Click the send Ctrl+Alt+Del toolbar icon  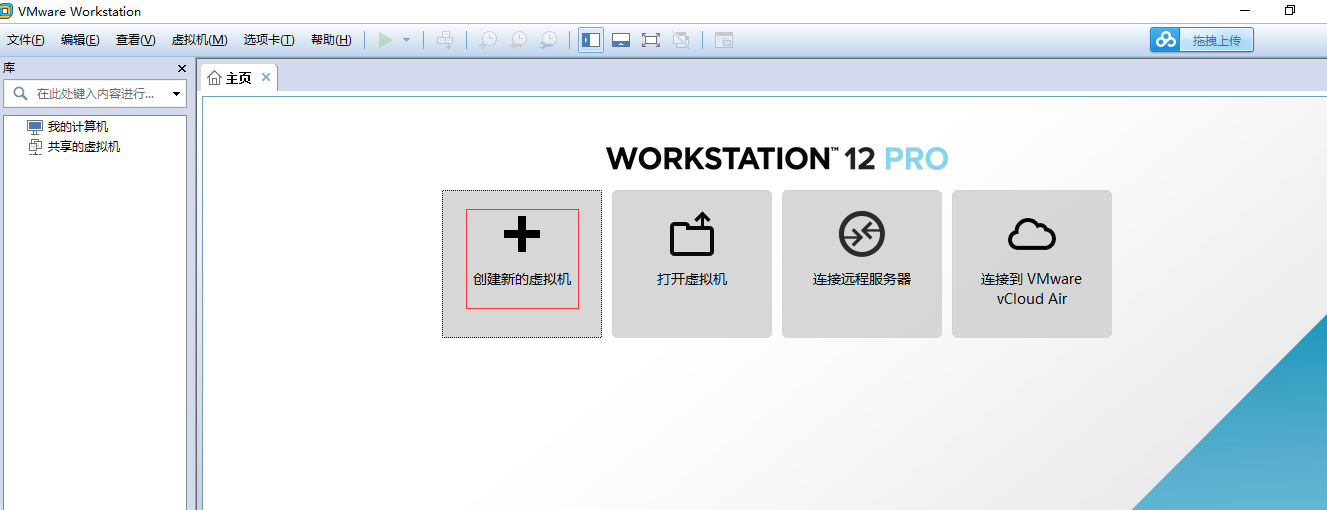446,40
